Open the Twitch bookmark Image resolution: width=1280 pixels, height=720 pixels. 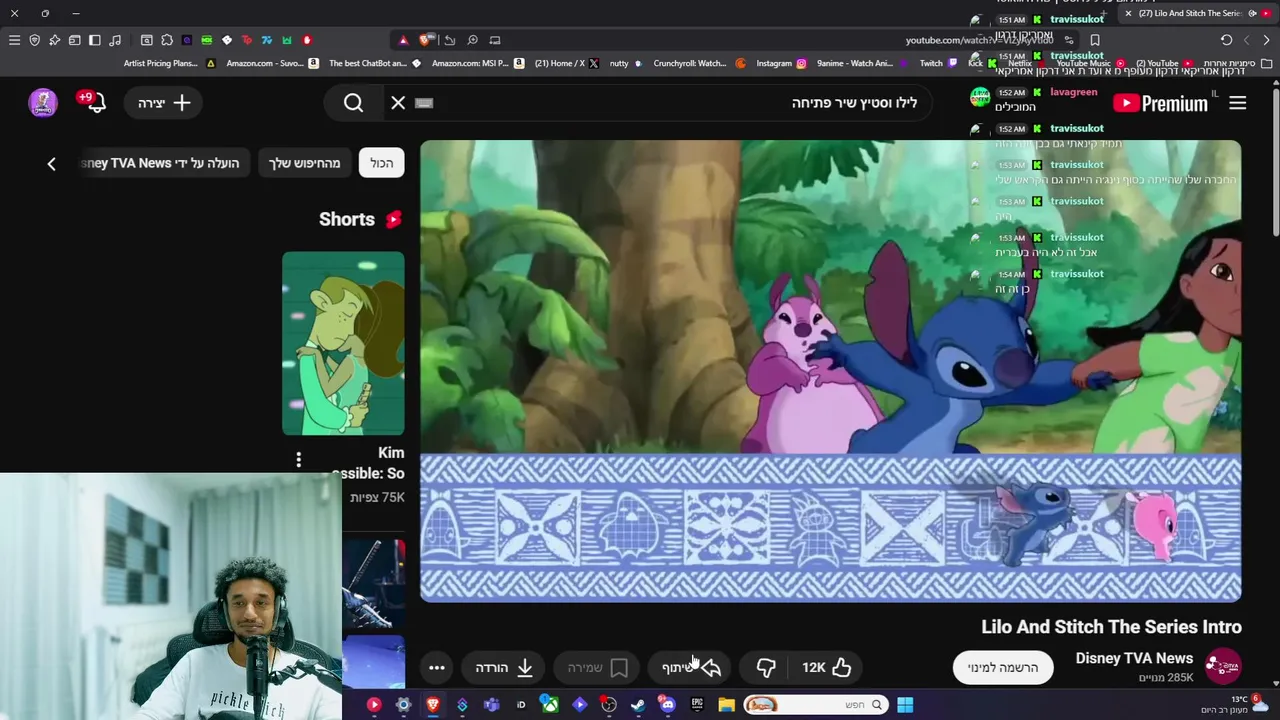[x=938, y=63]
